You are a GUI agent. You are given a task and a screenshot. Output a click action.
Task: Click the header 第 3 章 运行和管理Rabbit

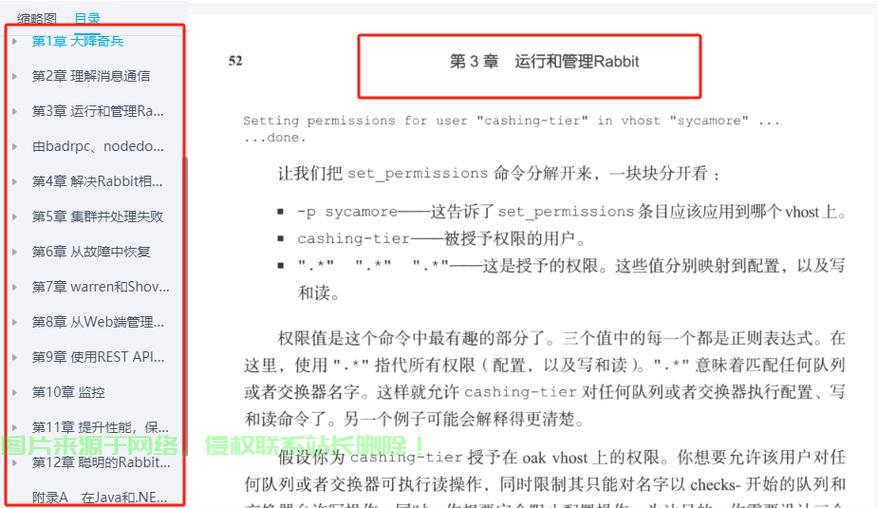pos(544,62)
